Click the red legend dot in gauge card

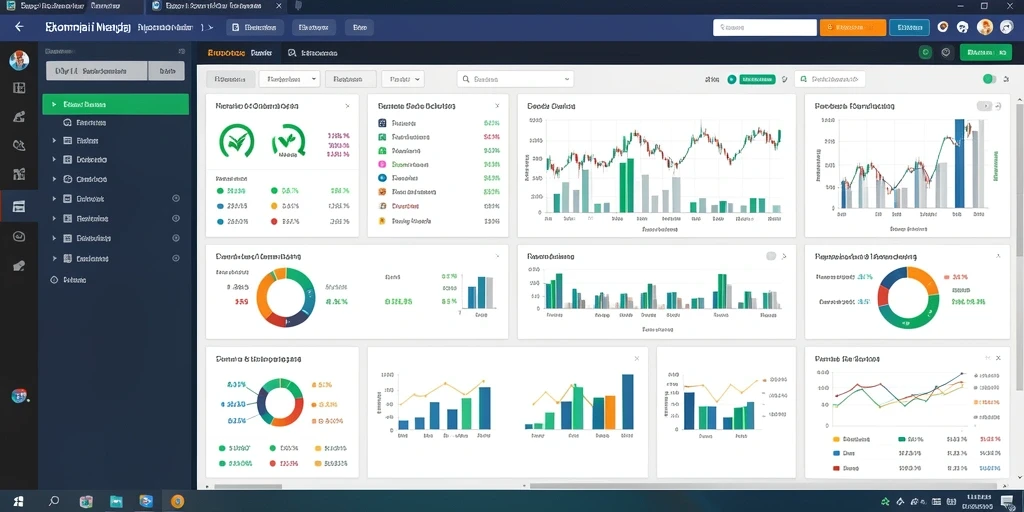click(x=274, y=221)
